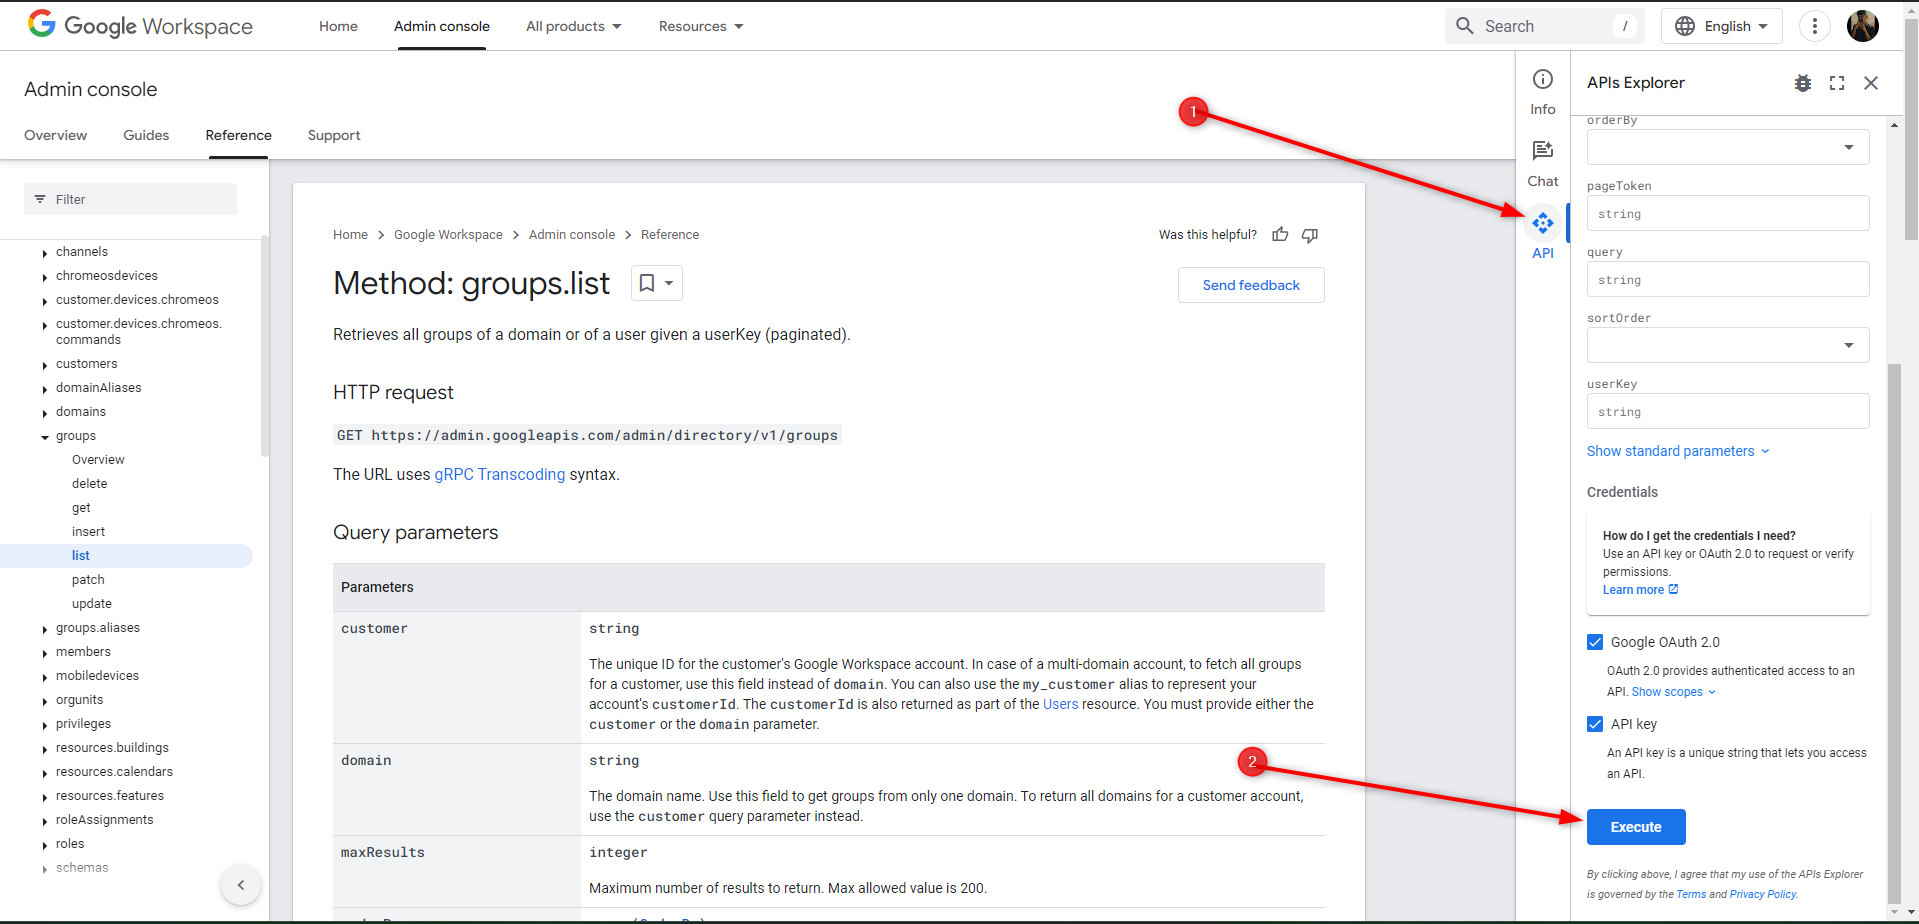The width and height of the screenshot is (1919, 924).
Task: Open the update method under groups
Action: tap(92, 604)
